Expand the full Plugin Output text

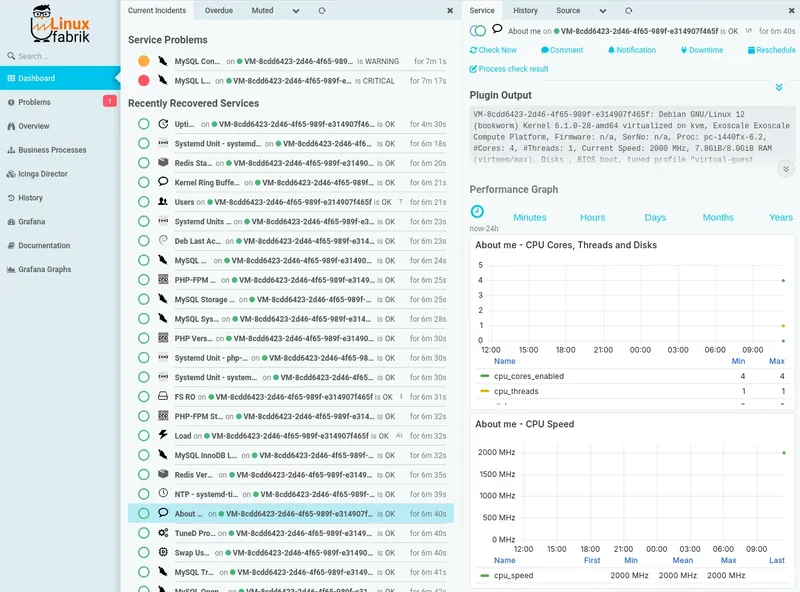pyautogui.click(x=786, y=168)
